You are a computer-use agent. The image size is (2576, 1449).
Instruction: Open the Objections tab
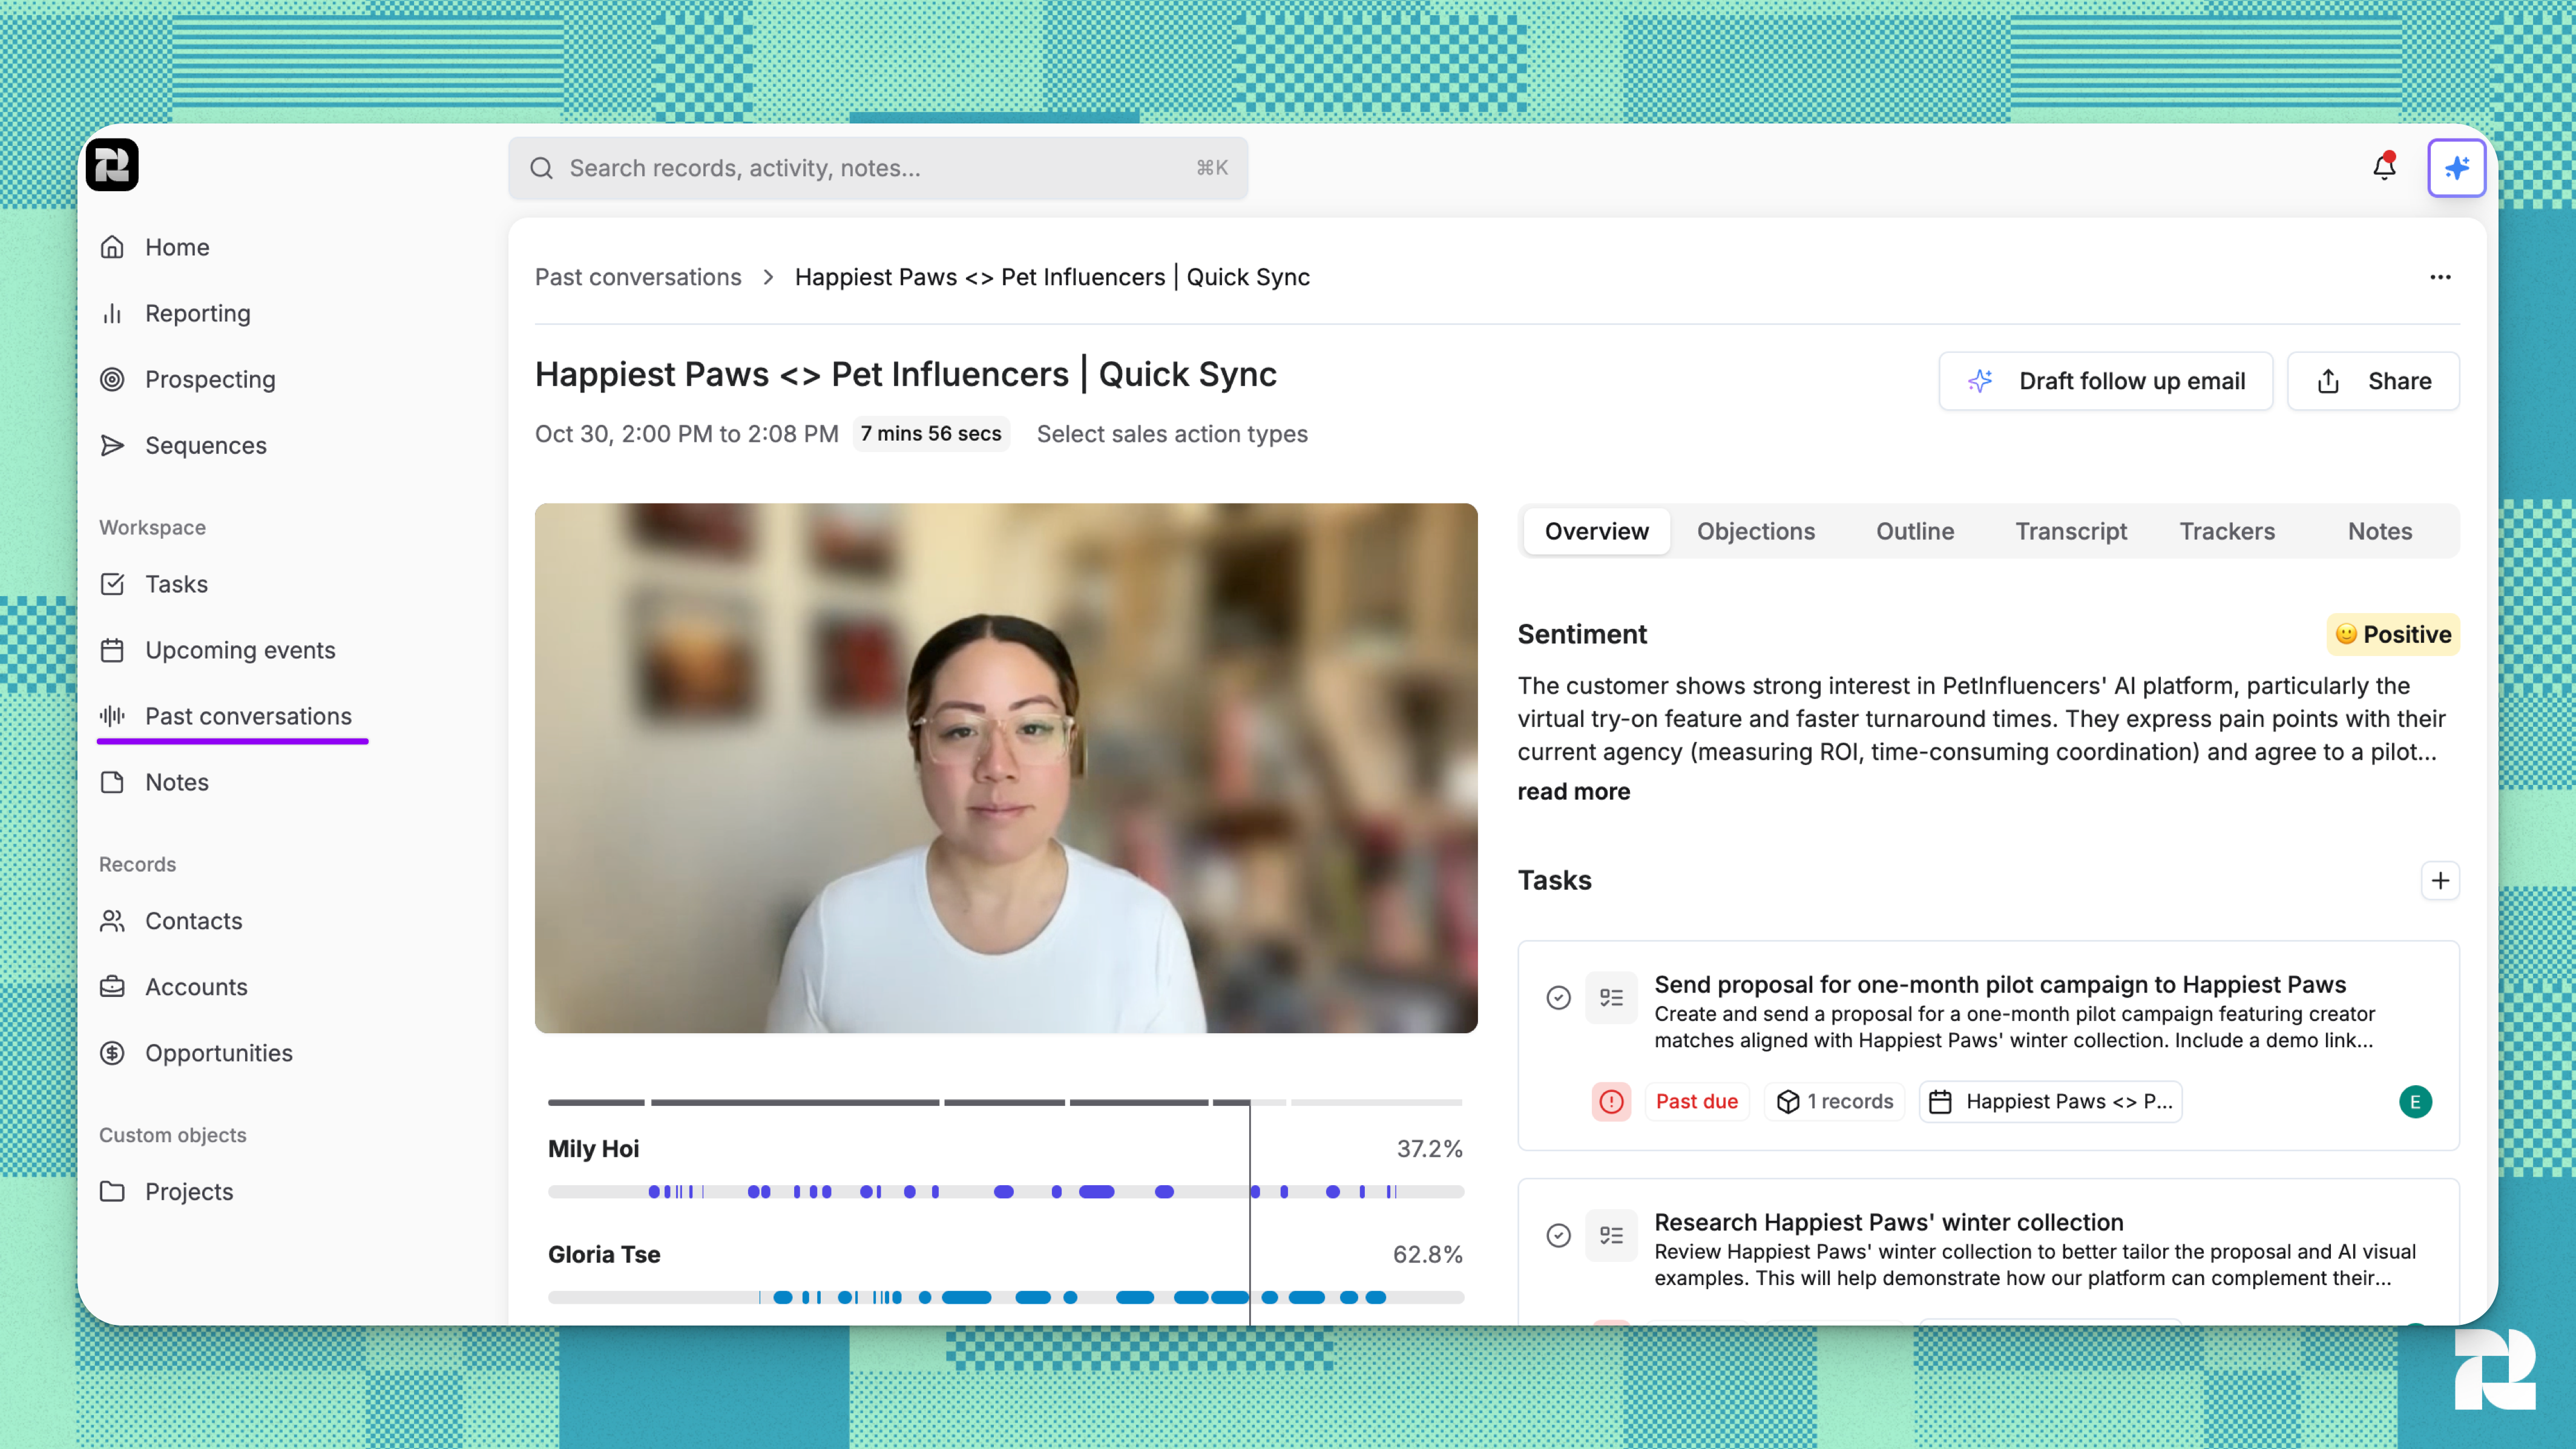click(x=1755, y=531)
